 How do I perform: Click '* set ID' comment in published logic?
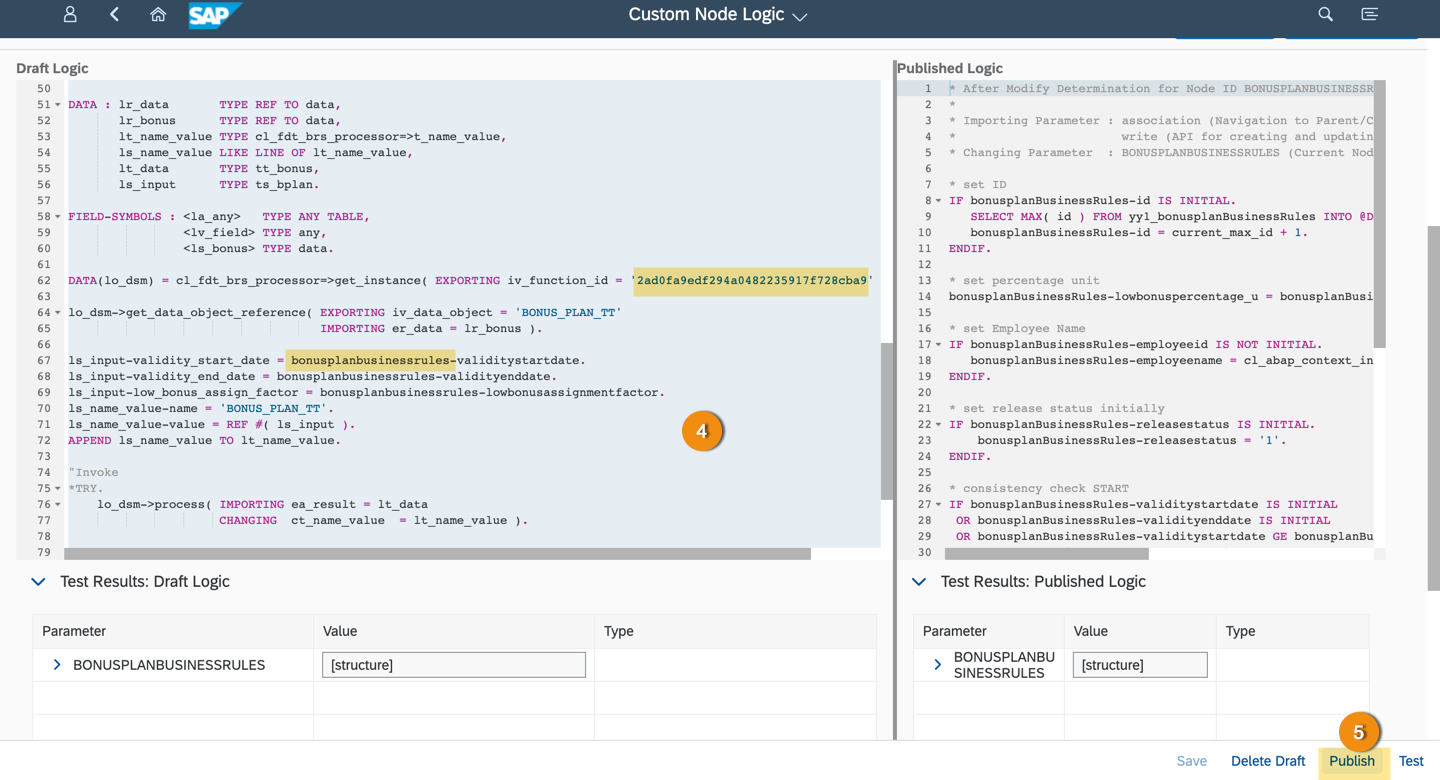[x=978, y=185]
